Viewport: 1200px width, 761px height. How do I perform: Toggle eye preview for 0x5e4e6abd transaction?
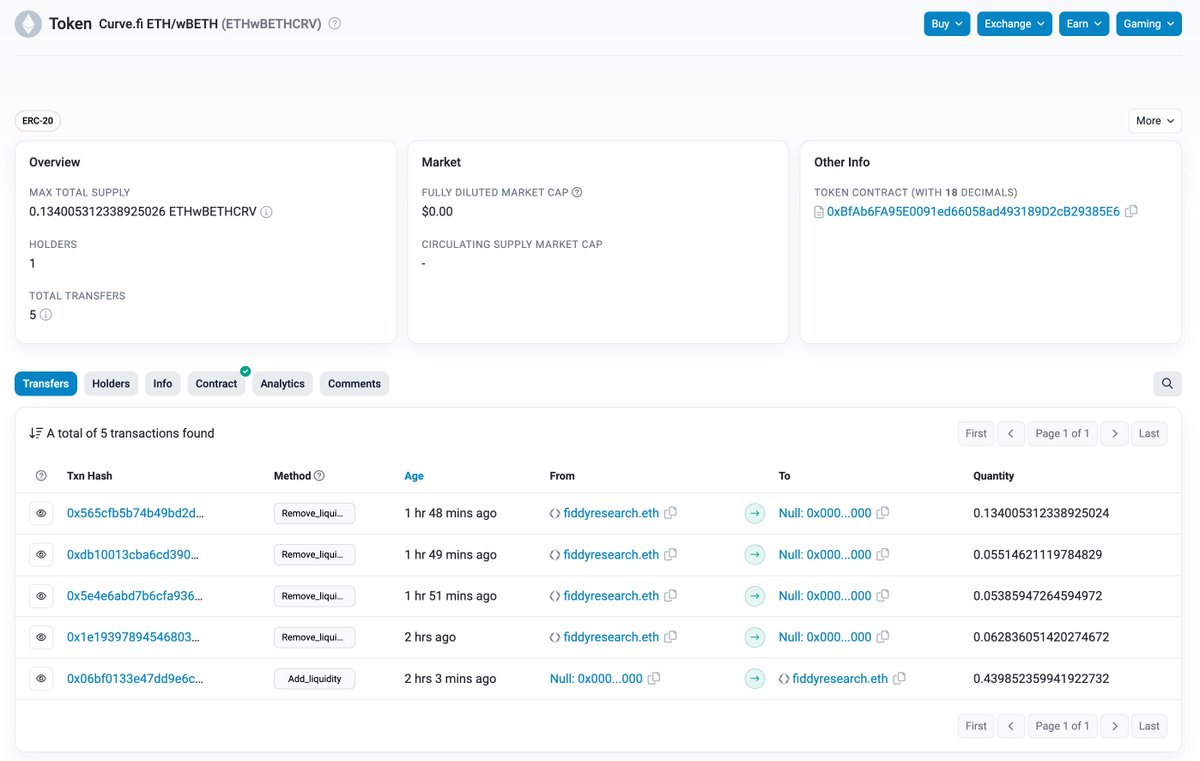tap(41, 596)
